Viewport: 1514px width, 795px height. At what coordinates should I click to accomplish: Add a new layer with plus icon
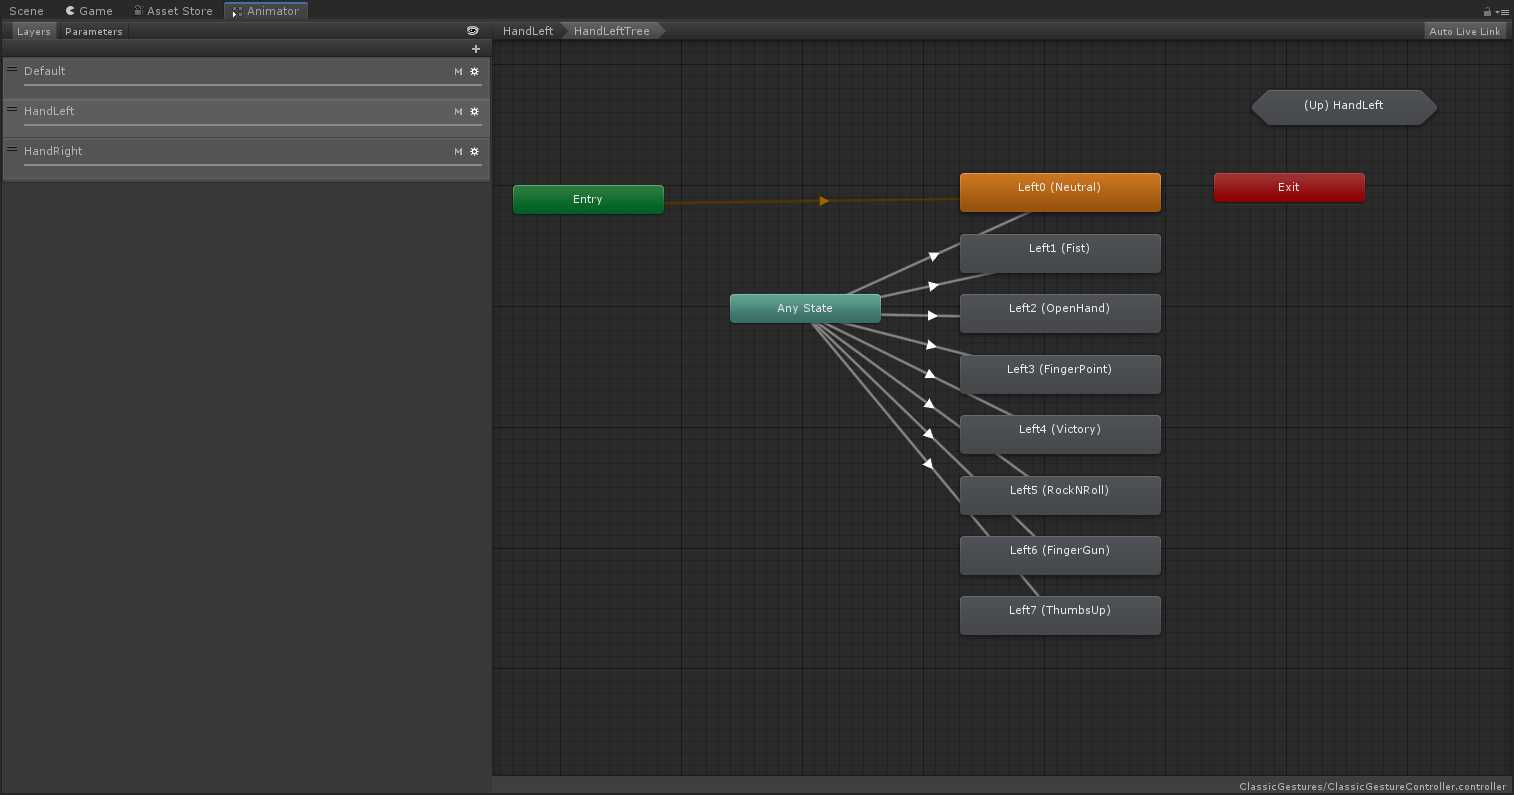point(475,49)
